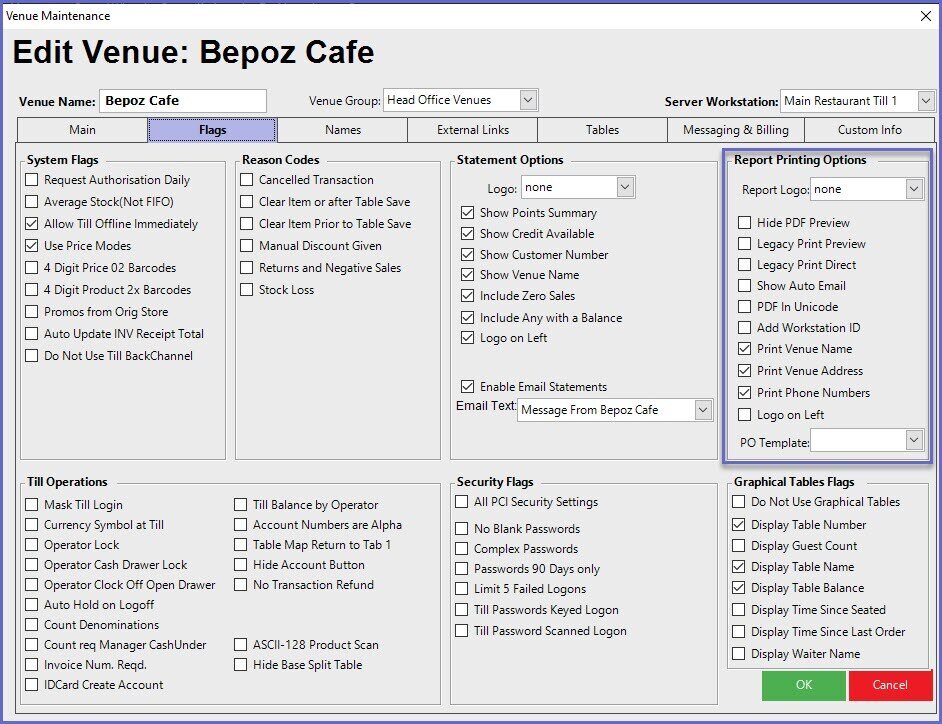
Task: Tick the Hide PDF Preview option
Action: 744,223
